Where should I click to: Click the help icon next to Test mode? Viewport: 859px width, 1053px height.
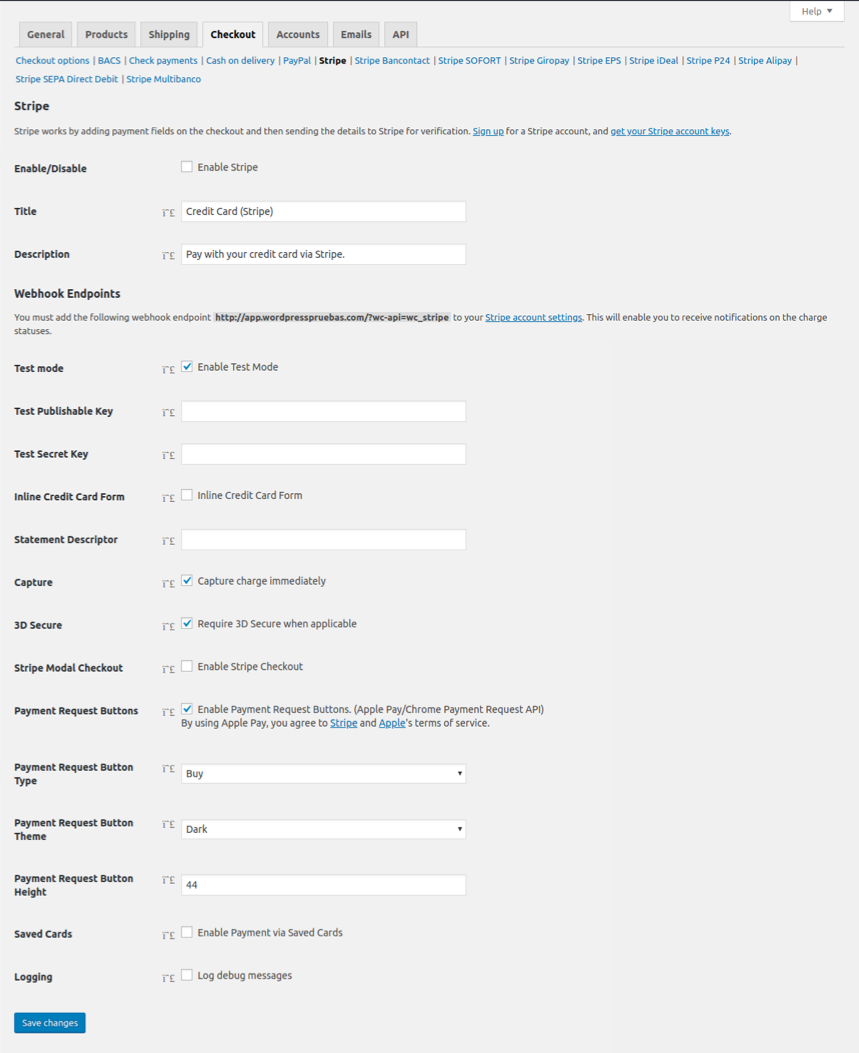point(168,370)
